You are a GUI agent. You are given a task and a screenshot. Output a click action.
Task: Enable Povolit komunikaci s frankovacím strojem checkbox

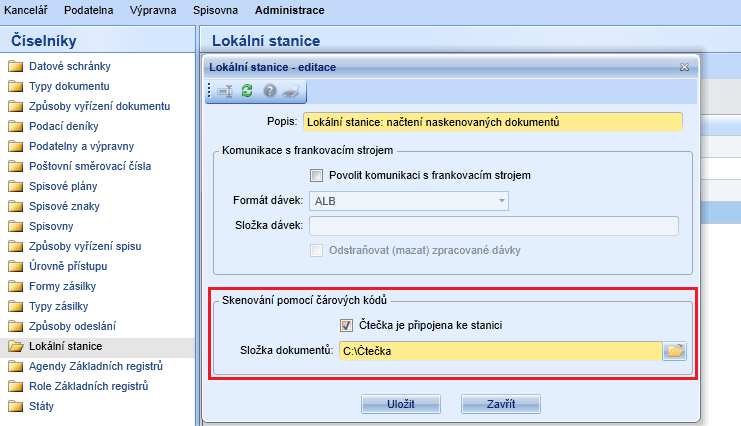(316, 175)
